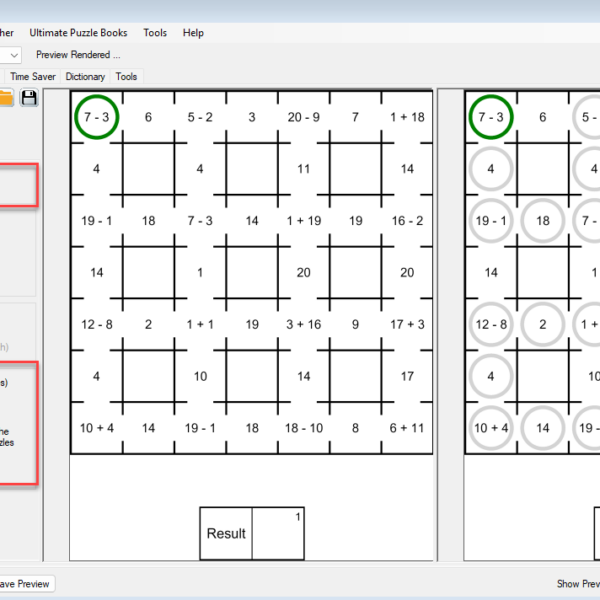The height and width of the screenshot is (600, 600).
Task: Switch to the Dictionary tab
Action: click(x=85, y=76)
